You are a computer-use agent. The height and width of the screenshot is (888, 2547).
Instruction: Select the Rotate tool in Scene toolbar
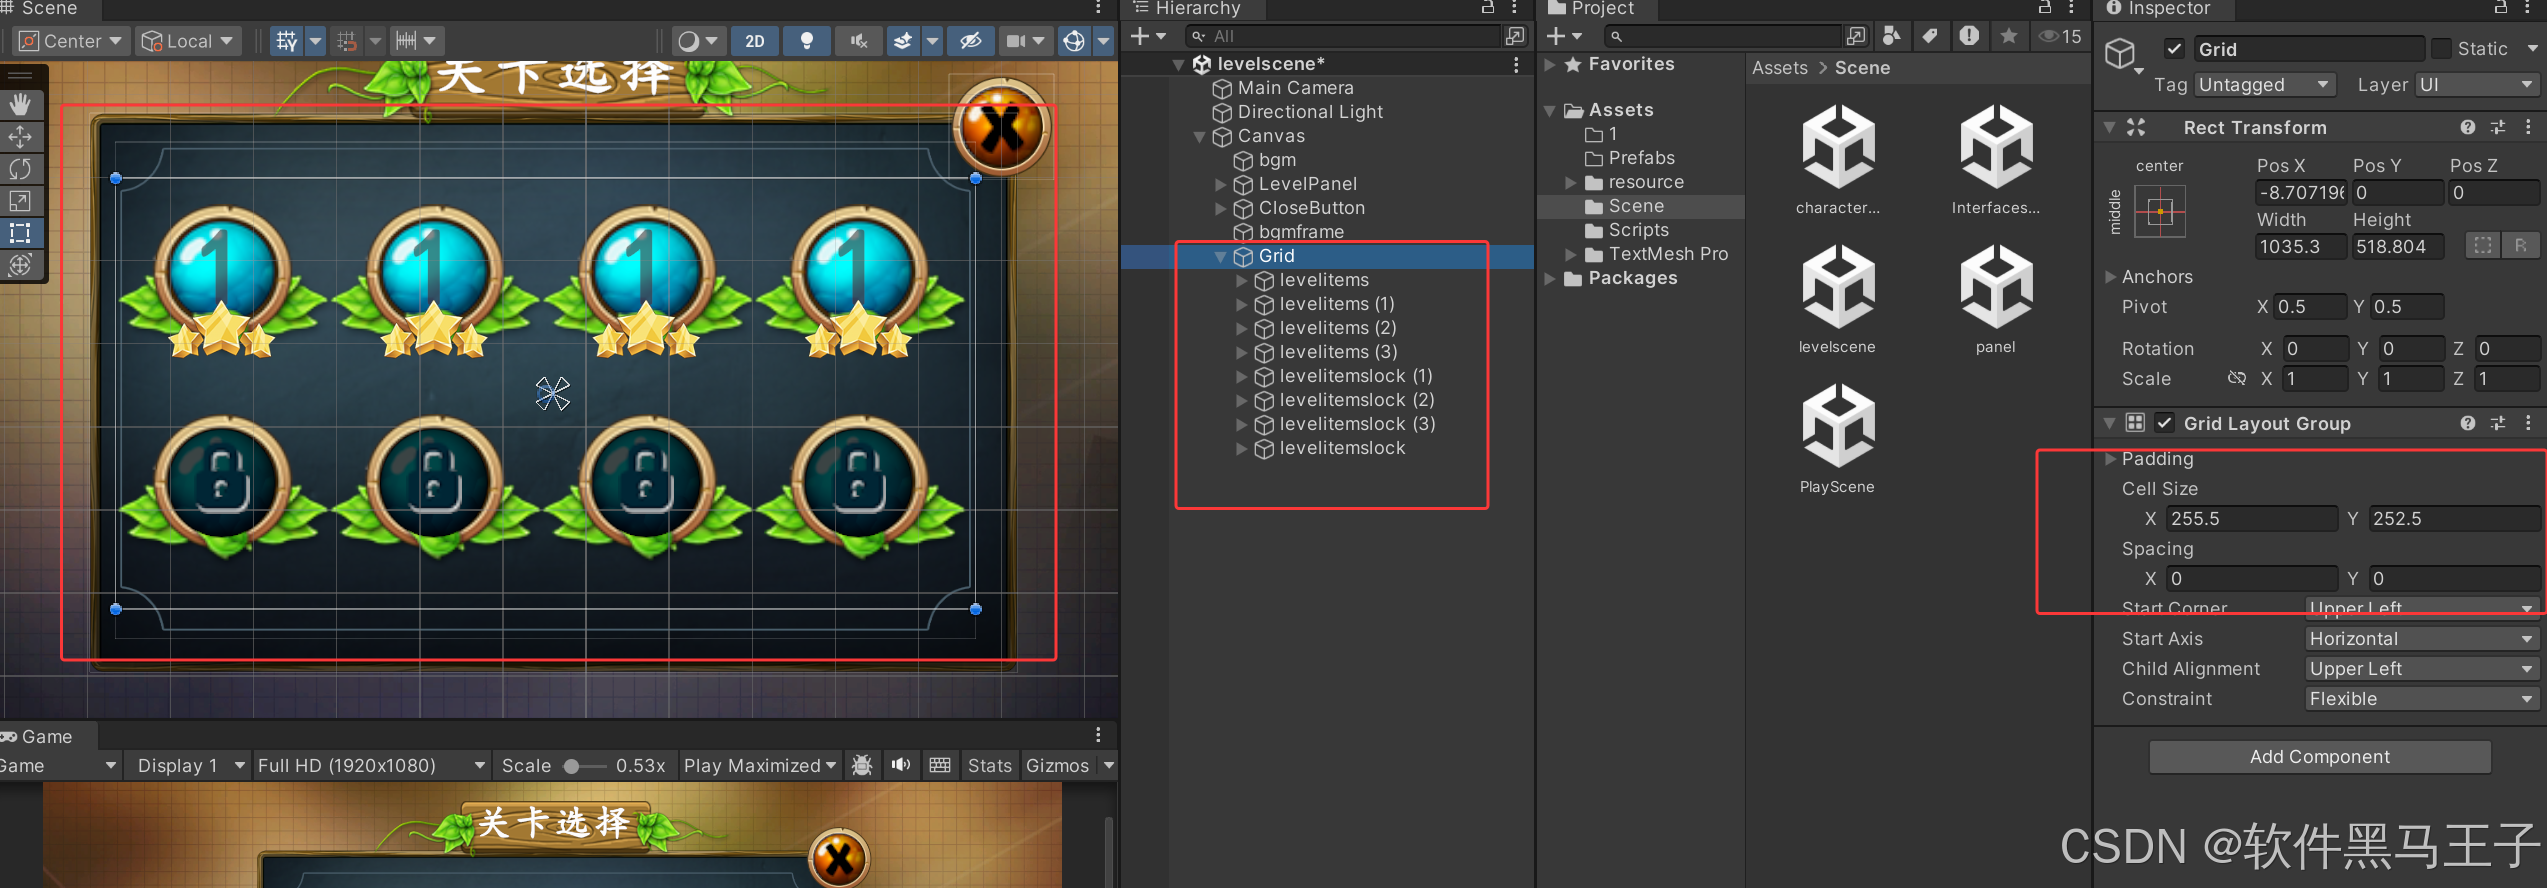20,168
